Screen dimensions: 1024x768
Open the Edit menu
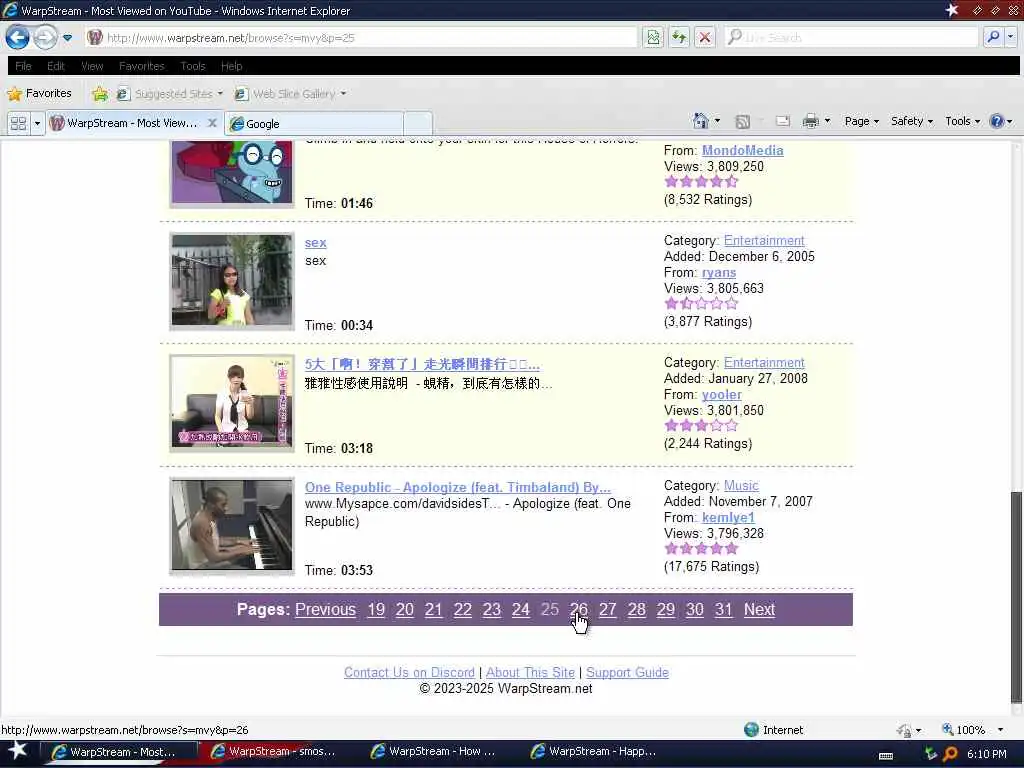[56, 66]
